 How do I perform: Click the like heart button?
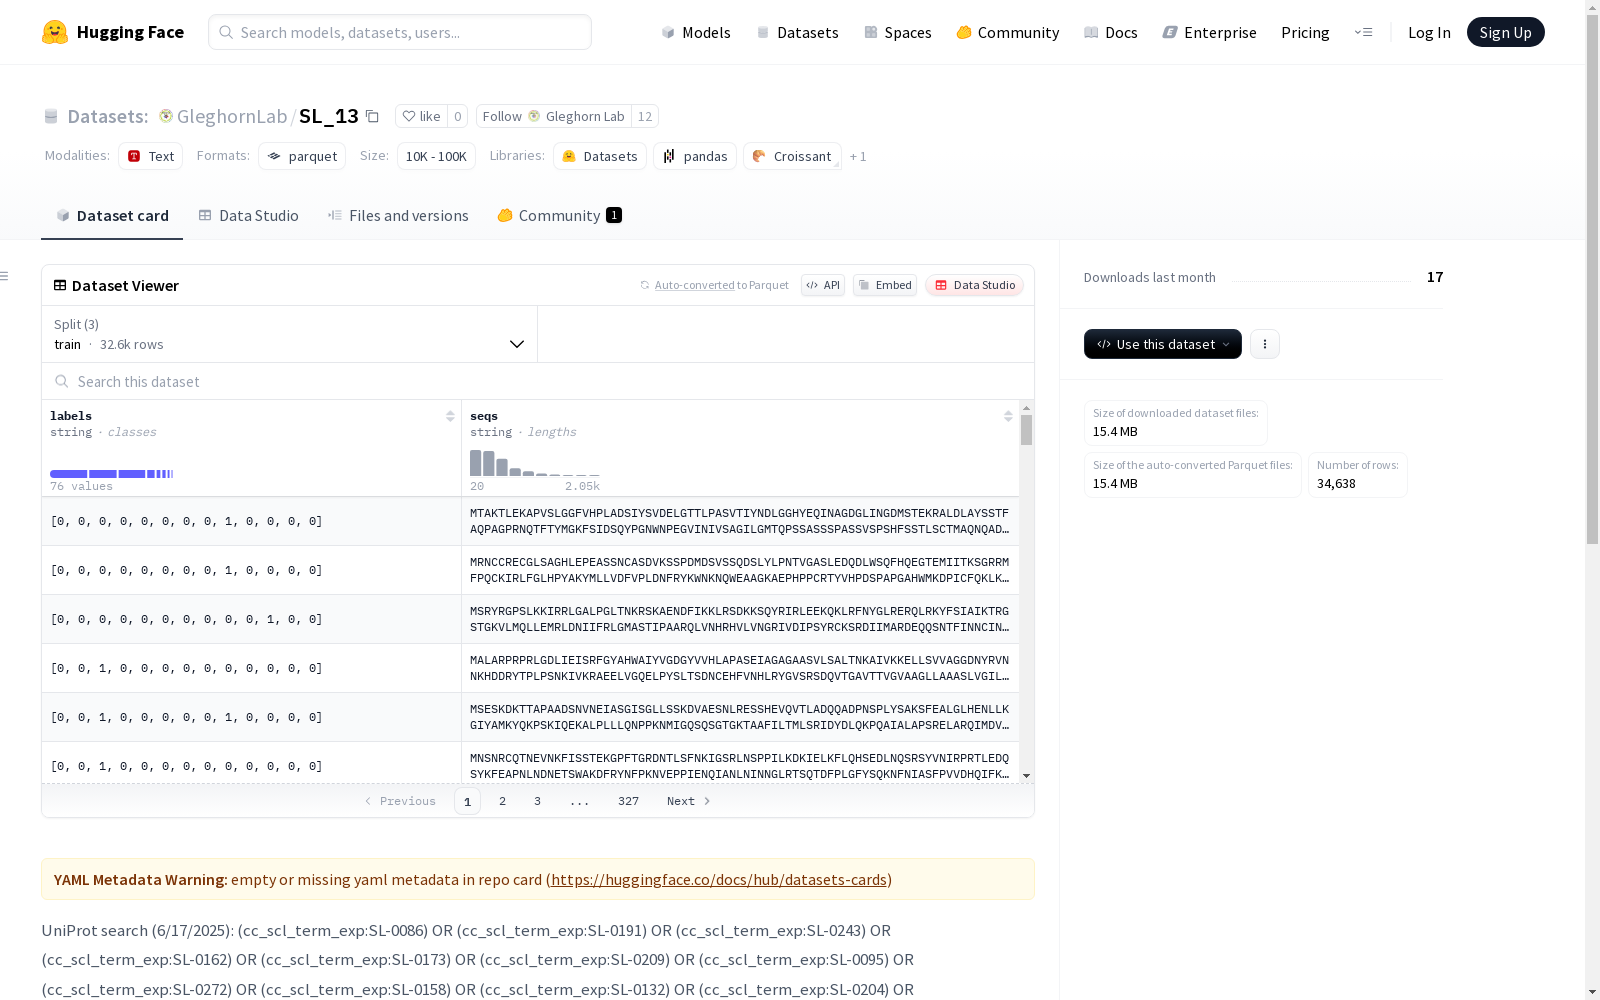tap(421, 116)
